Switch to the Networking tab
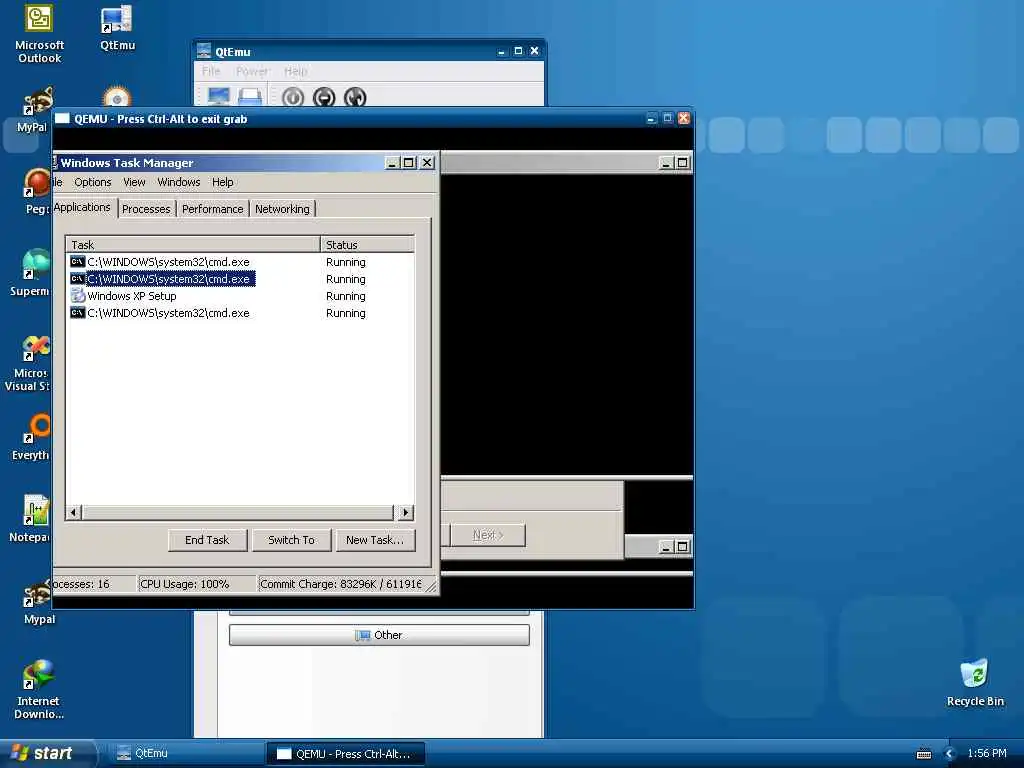This screenshot has height=768, width=1024. pyautogui.click(x=282, y=209)
